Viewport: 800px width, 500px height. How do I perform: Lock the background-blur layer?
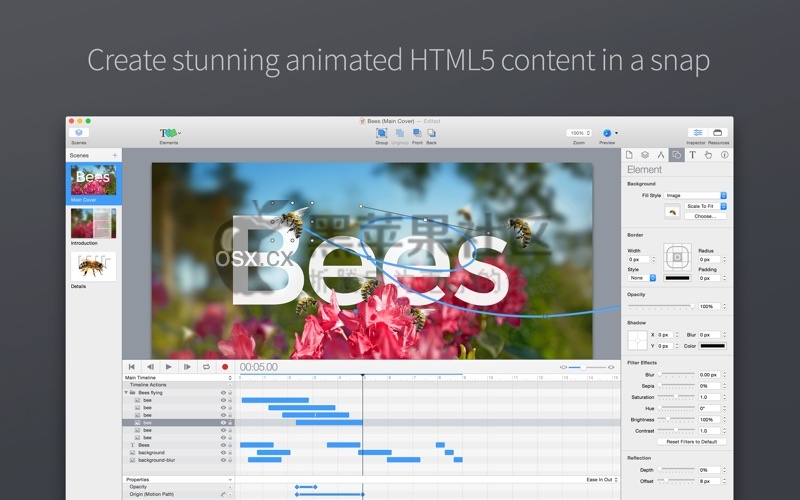click(230, 460)
